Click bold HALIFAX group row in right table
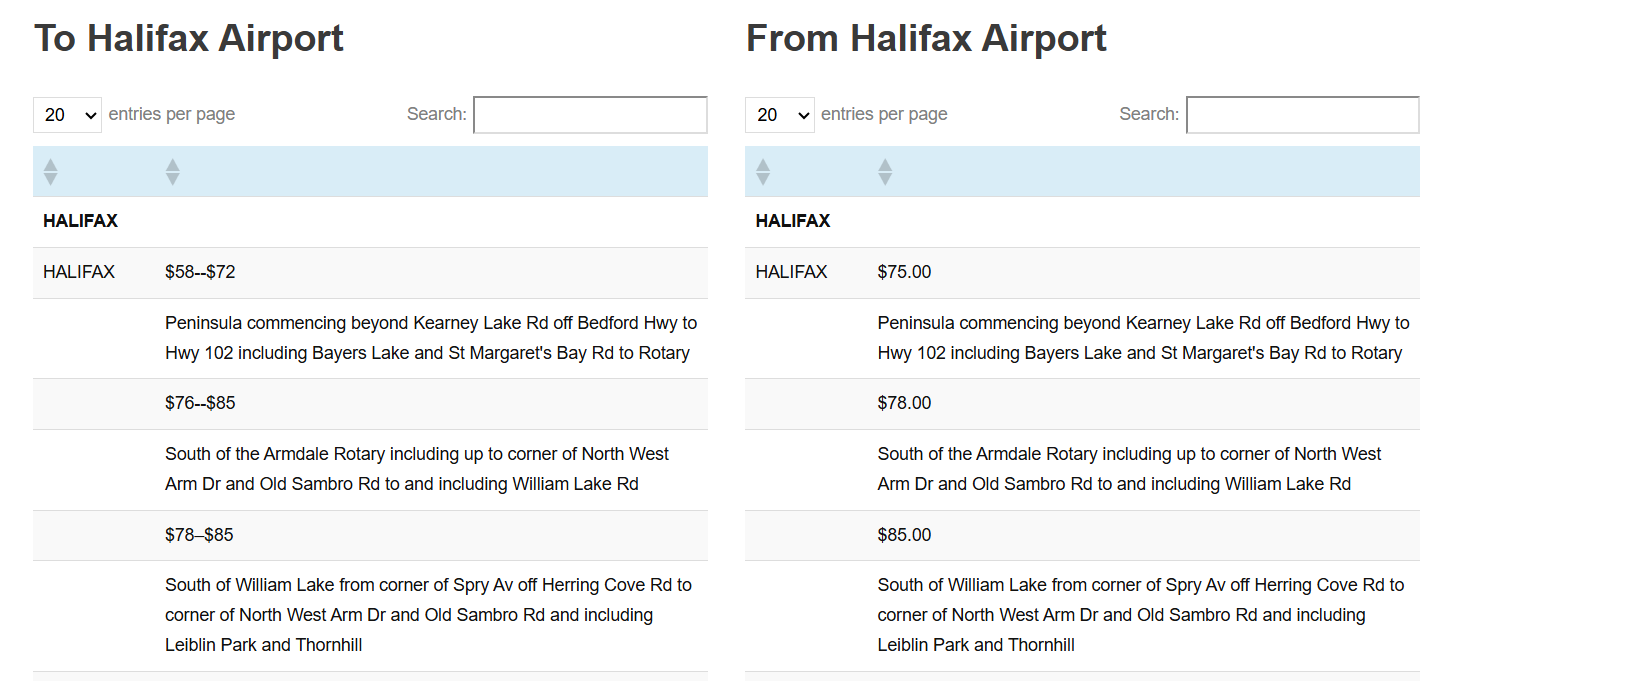Screen dimensions: 1637x681 (x=793, y=221)
